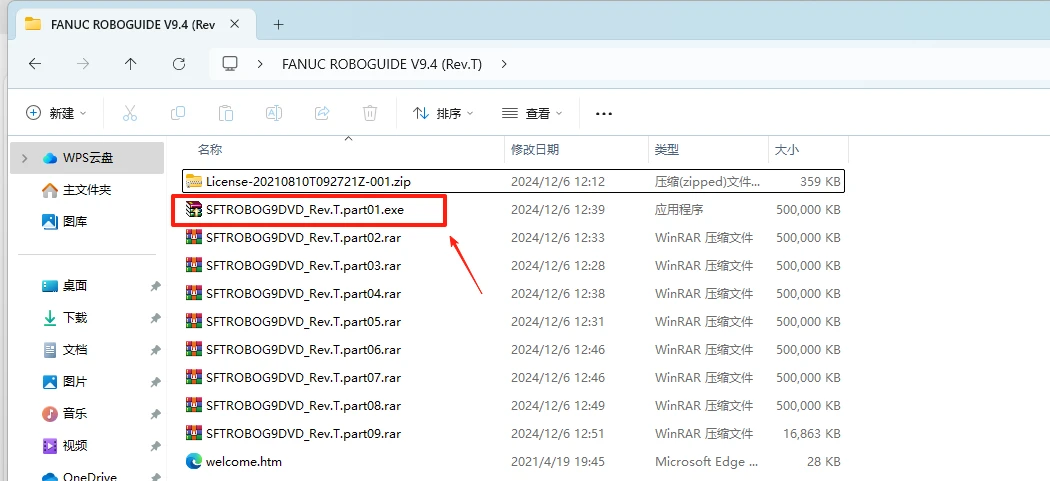Select SFTROBOG9DVD_Rev.T.part07.rar file
This screenshot has height=481, width=1050.
(513, 378)
